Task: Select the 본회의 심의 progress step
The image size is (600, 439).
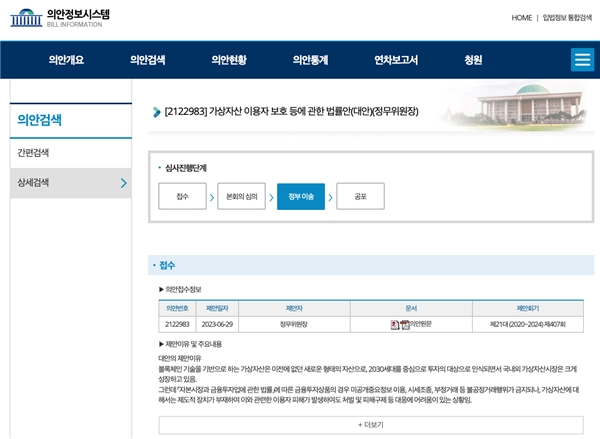Action: tap(241, 196)
